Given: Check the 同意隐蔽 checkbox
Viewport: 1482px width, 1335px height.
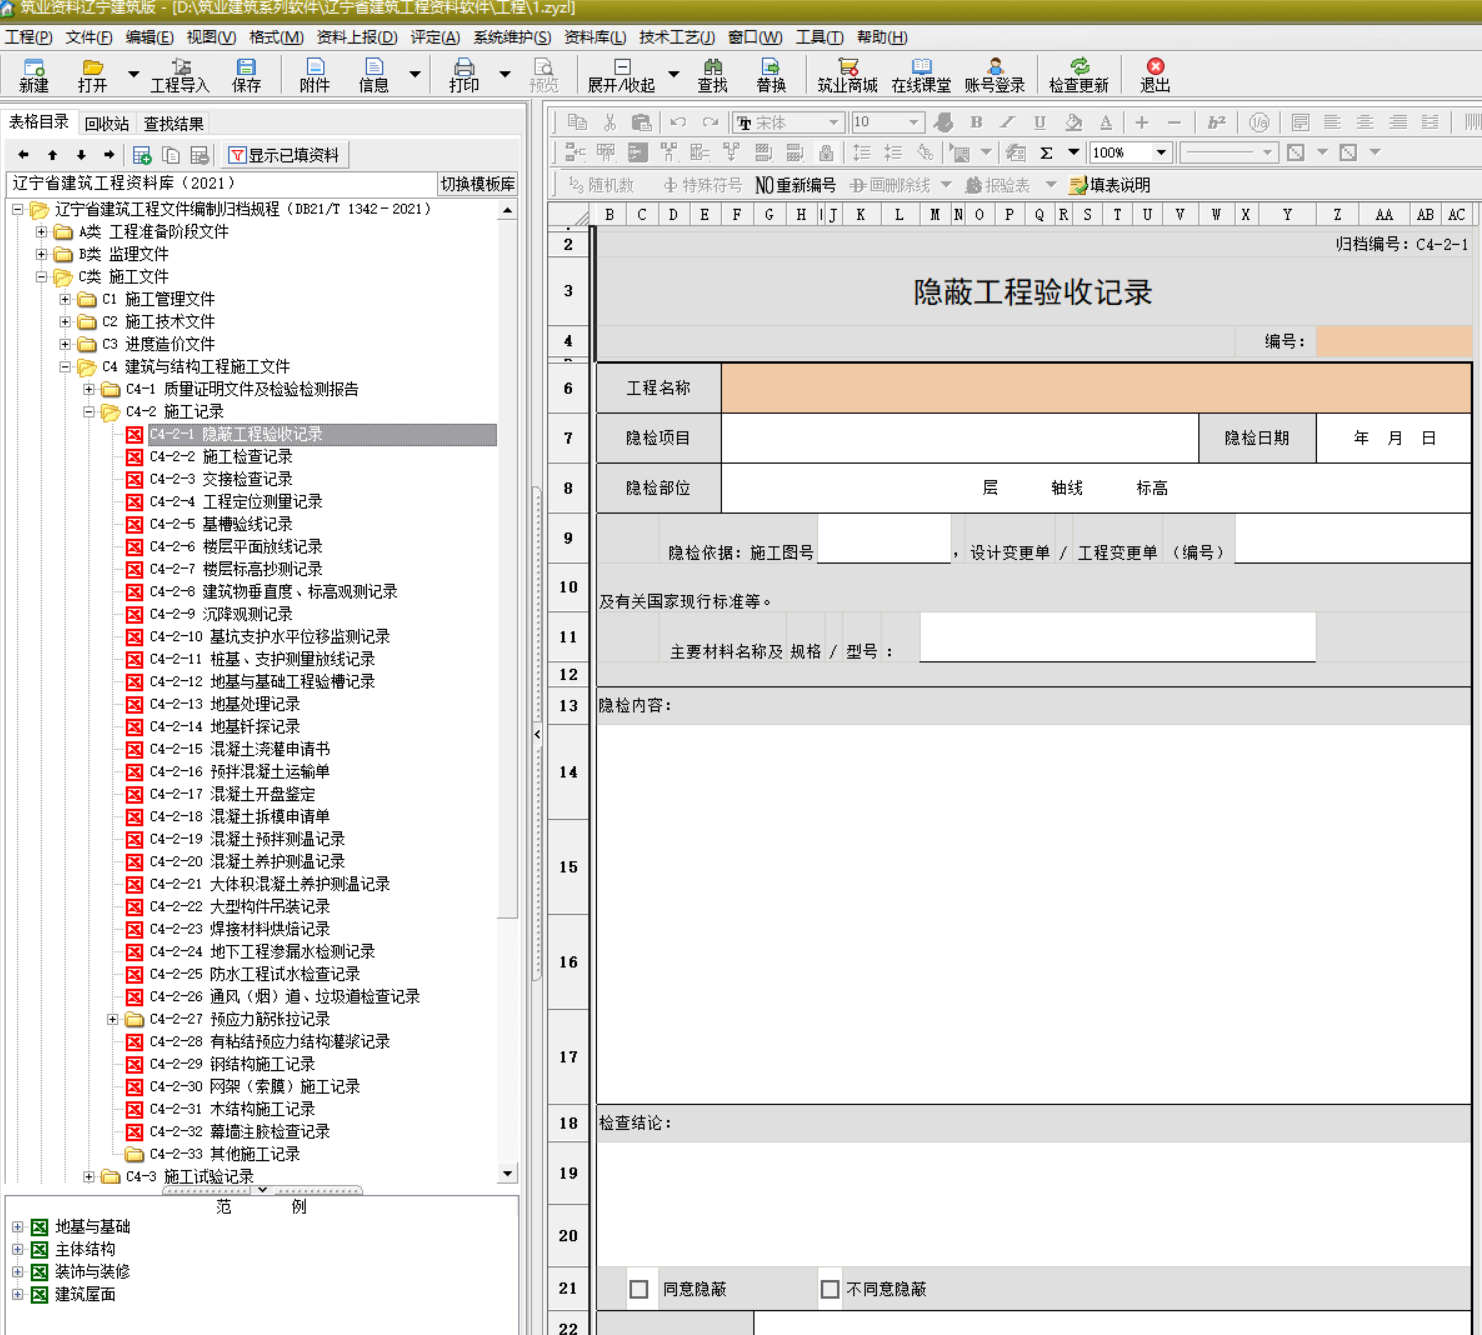Looking at the screenshot, I should [x=639, y=1290].
